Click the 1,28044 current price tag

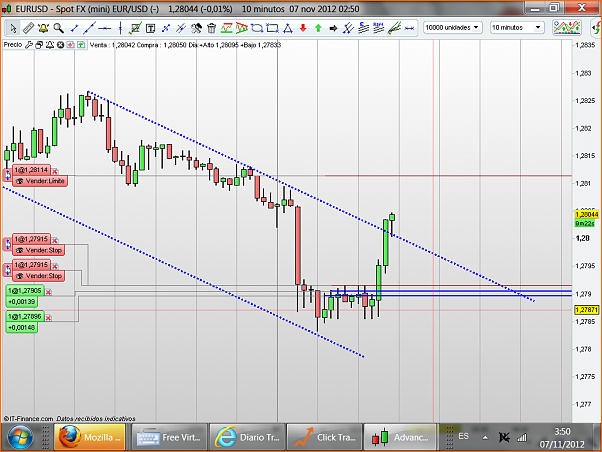(x=587, y=214)
